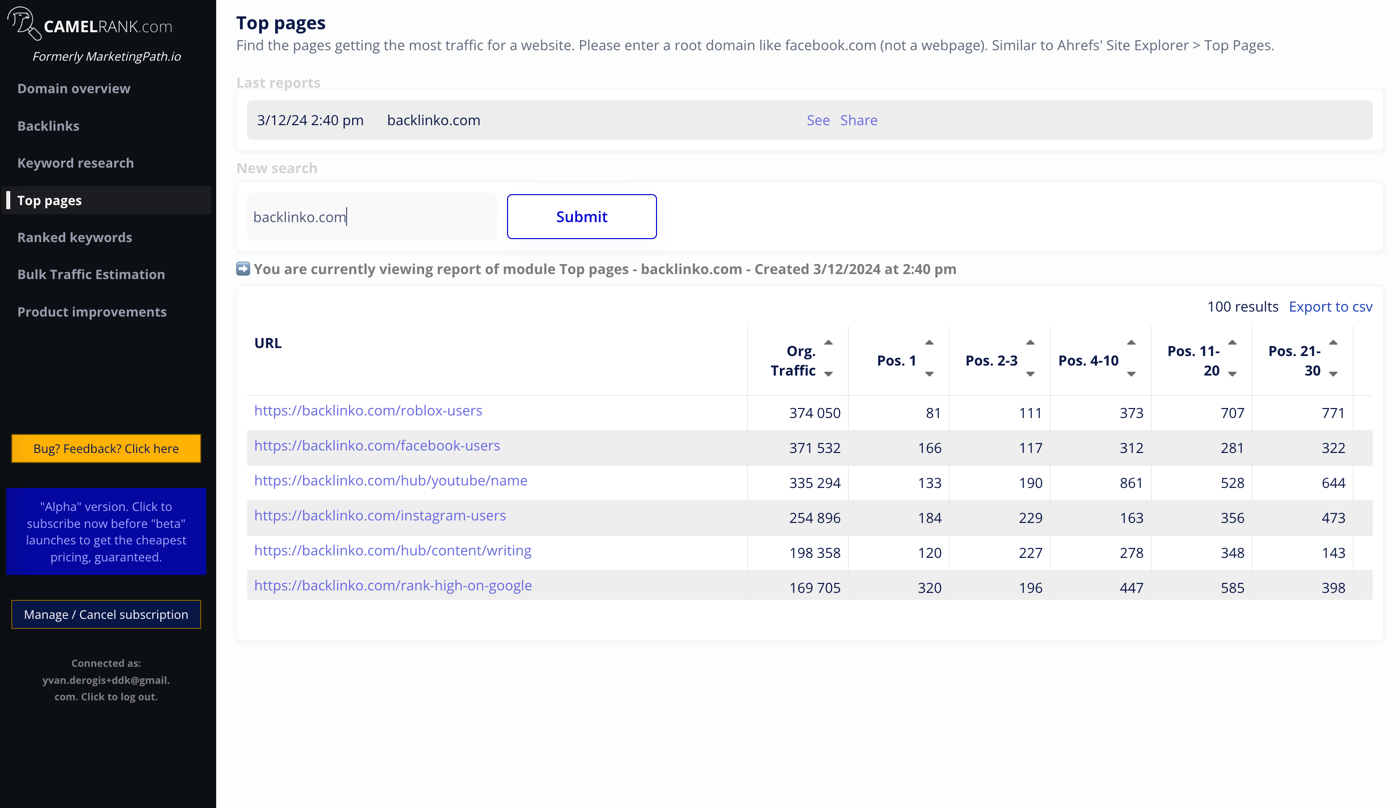Click the Alpha version subscribe banner
Viewport: 1398px width, 808px height.
(x=106, y=532)
